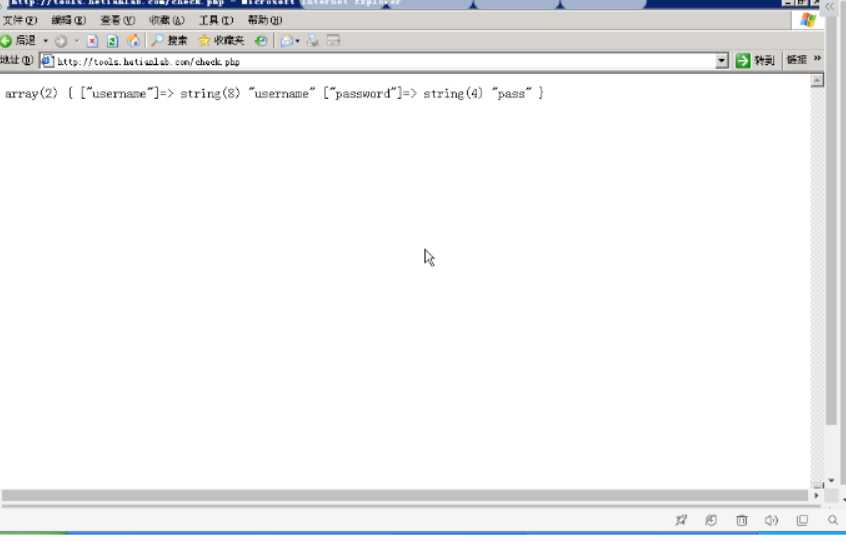The image size is (846, 542).
Task: Click the green Go (转到) button
Action: coord(755,60)
